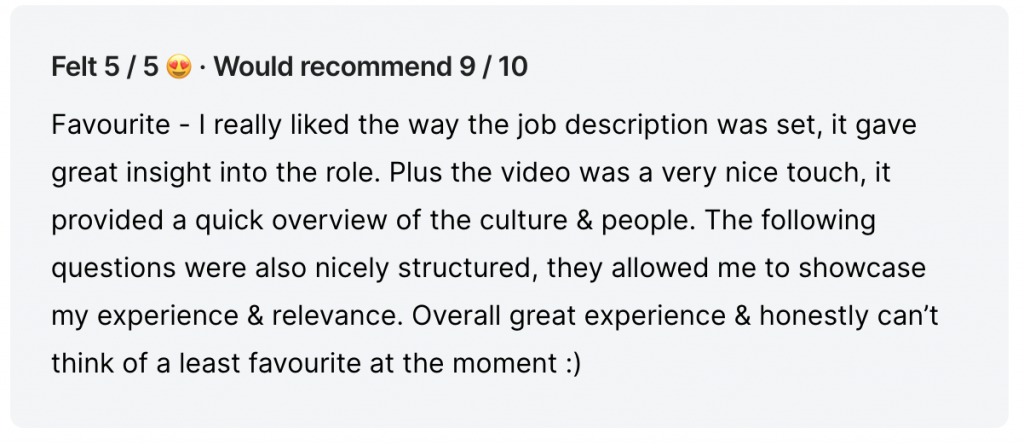Screen dimensions: 1024x445
Task: Click the word "Favourite" starting the review
Action: point(111,125)
